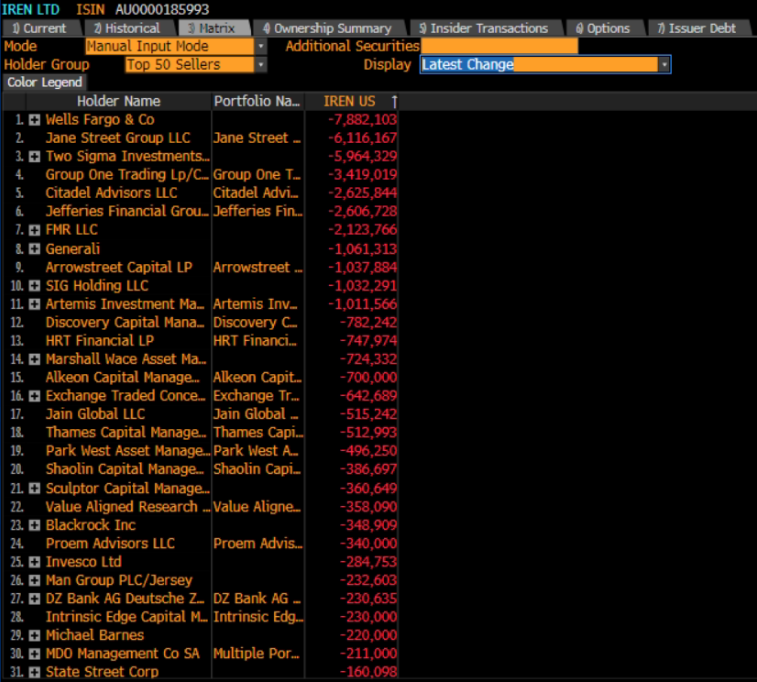
Task: Expand SIG Holding LLC row
Action: click(34, 286)
